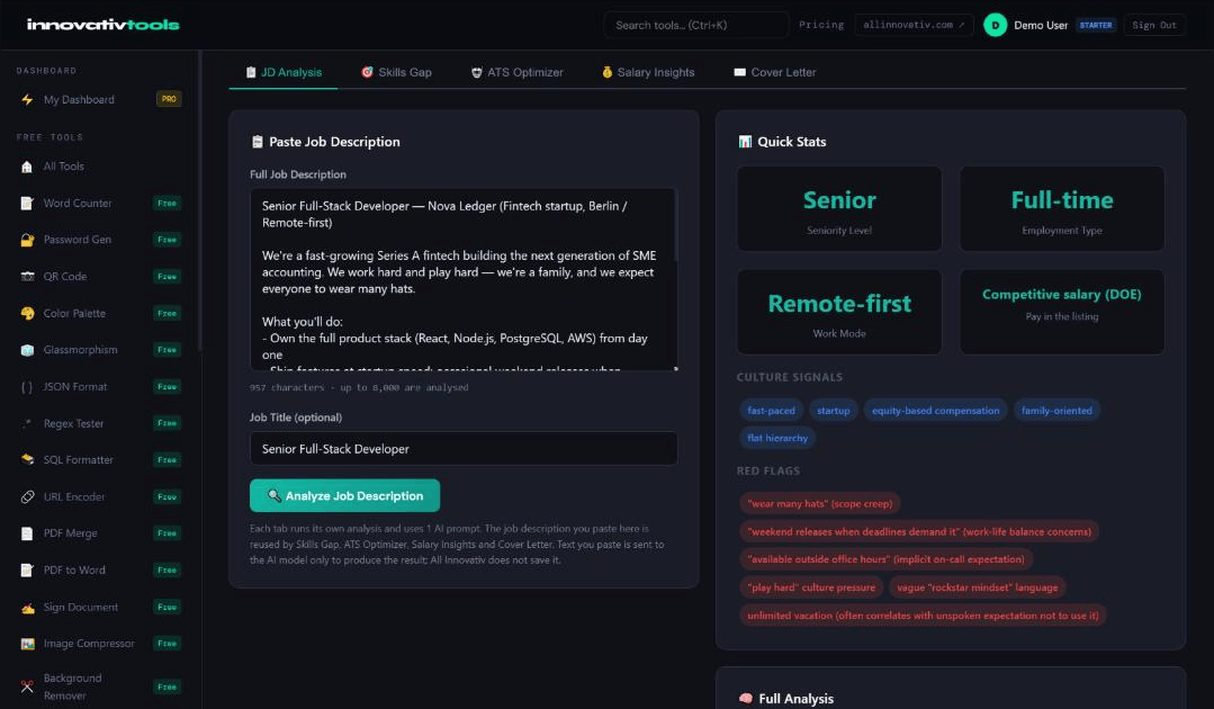Image resolution: width=1214 pixels, height=709 pixels.
Task: Switch to the Salary Insights tab
Action: [648, 72]
